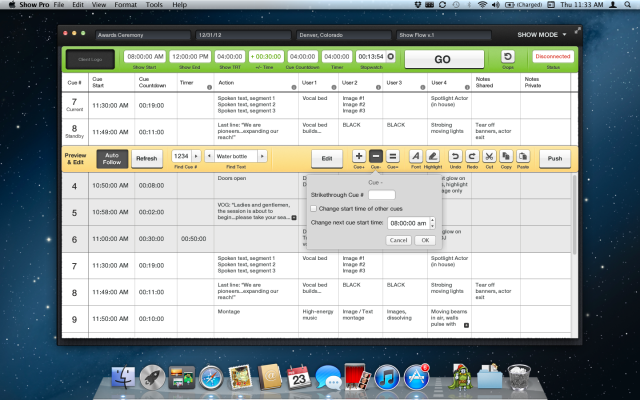The image size is (640, 400).
Task: Click the Redo icon
Action: point(472,156)
